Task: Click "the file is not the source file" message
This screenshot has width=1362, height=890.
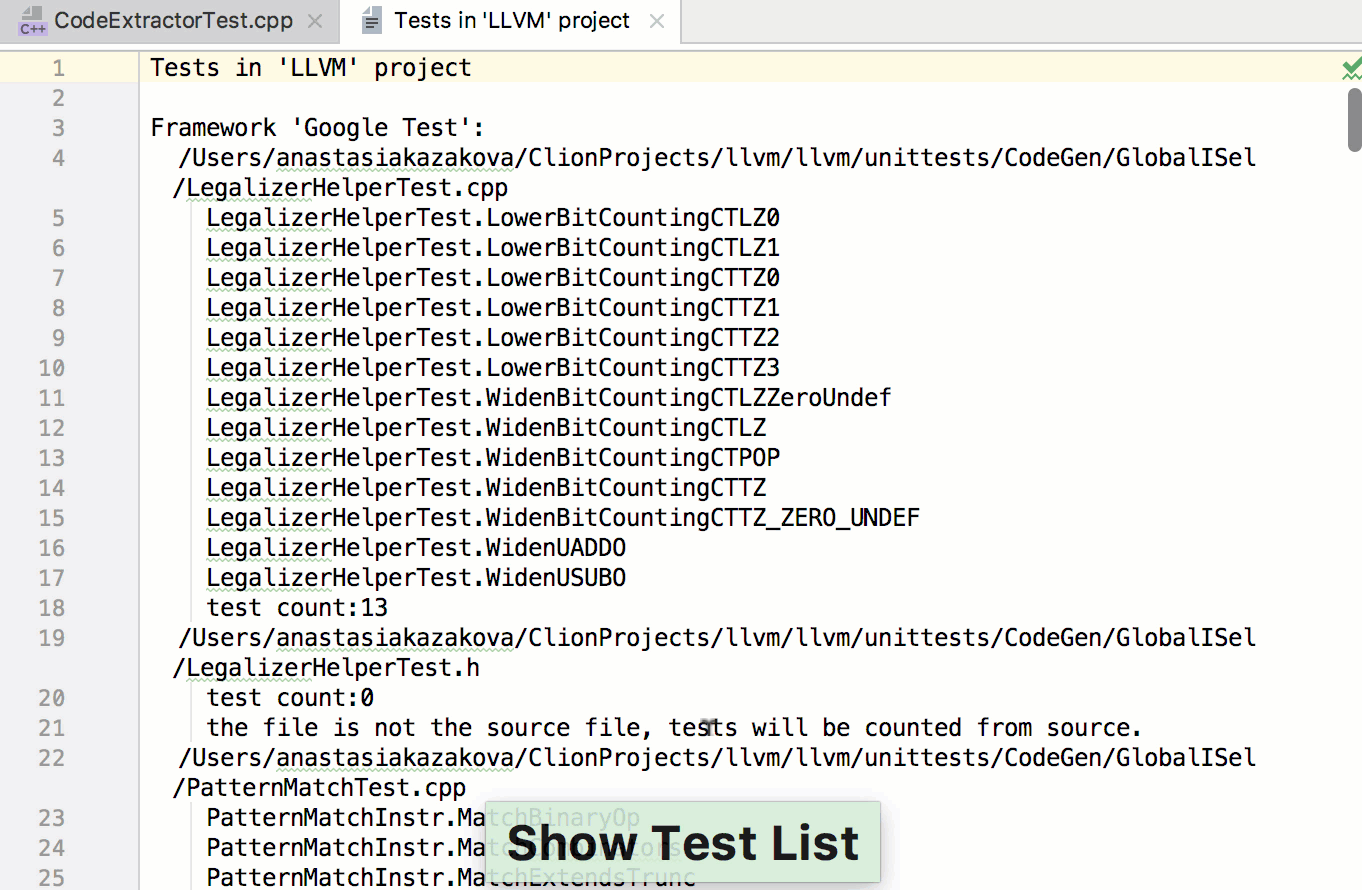Action: tap(674, 728)
